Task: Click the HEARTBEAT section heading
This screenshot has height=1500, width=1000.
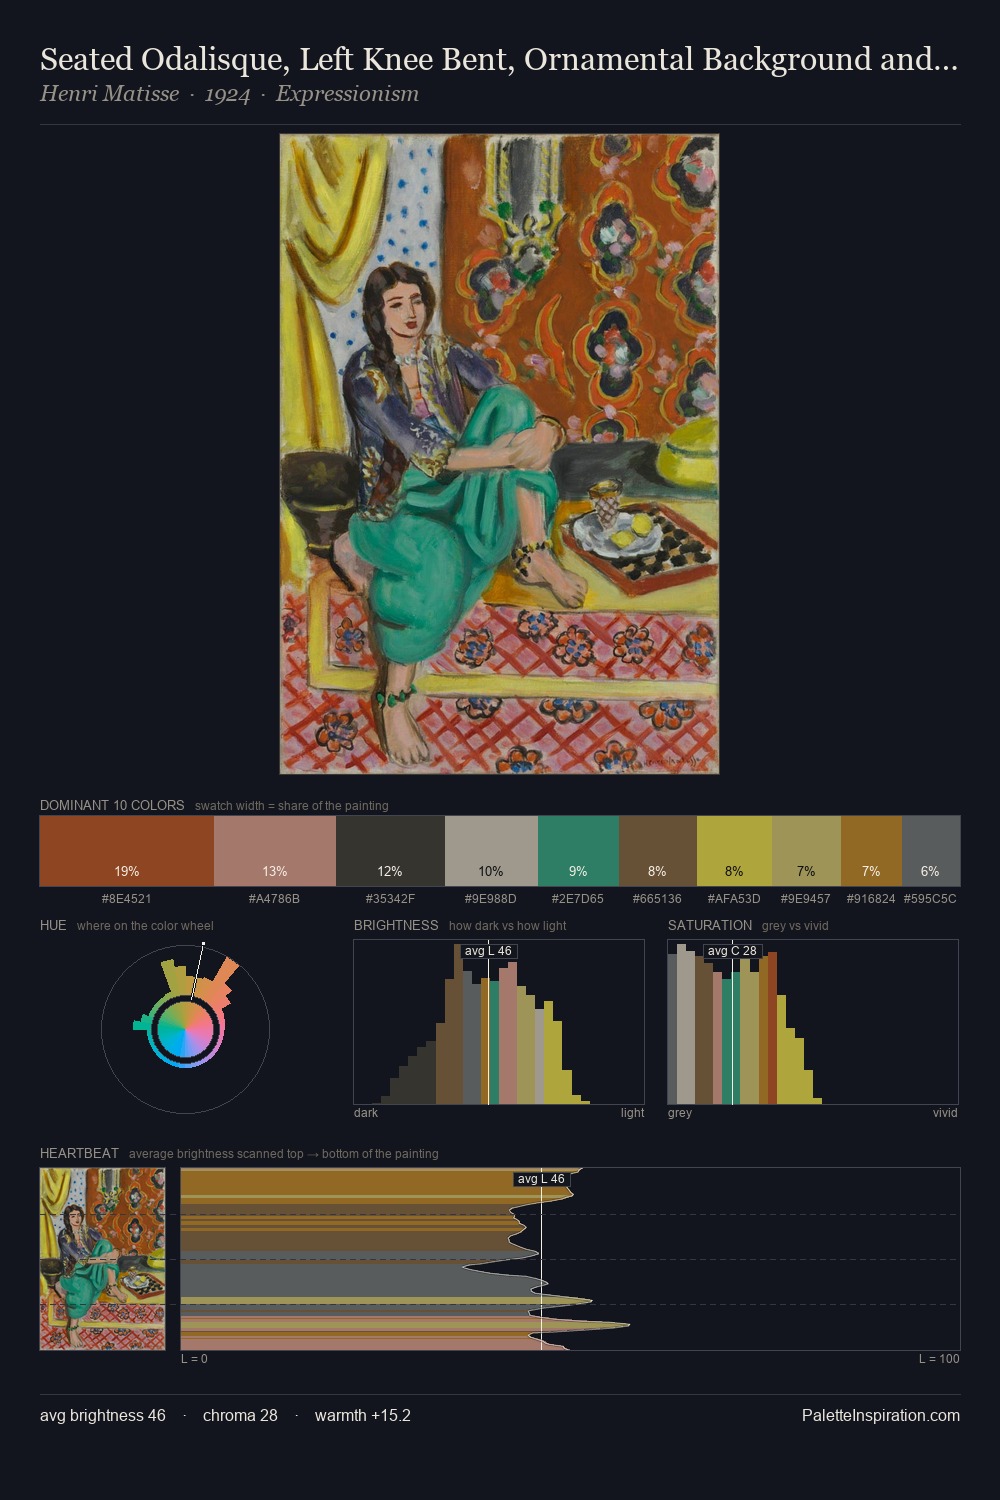Action: pyautogui.click(x=79, y=1153)
